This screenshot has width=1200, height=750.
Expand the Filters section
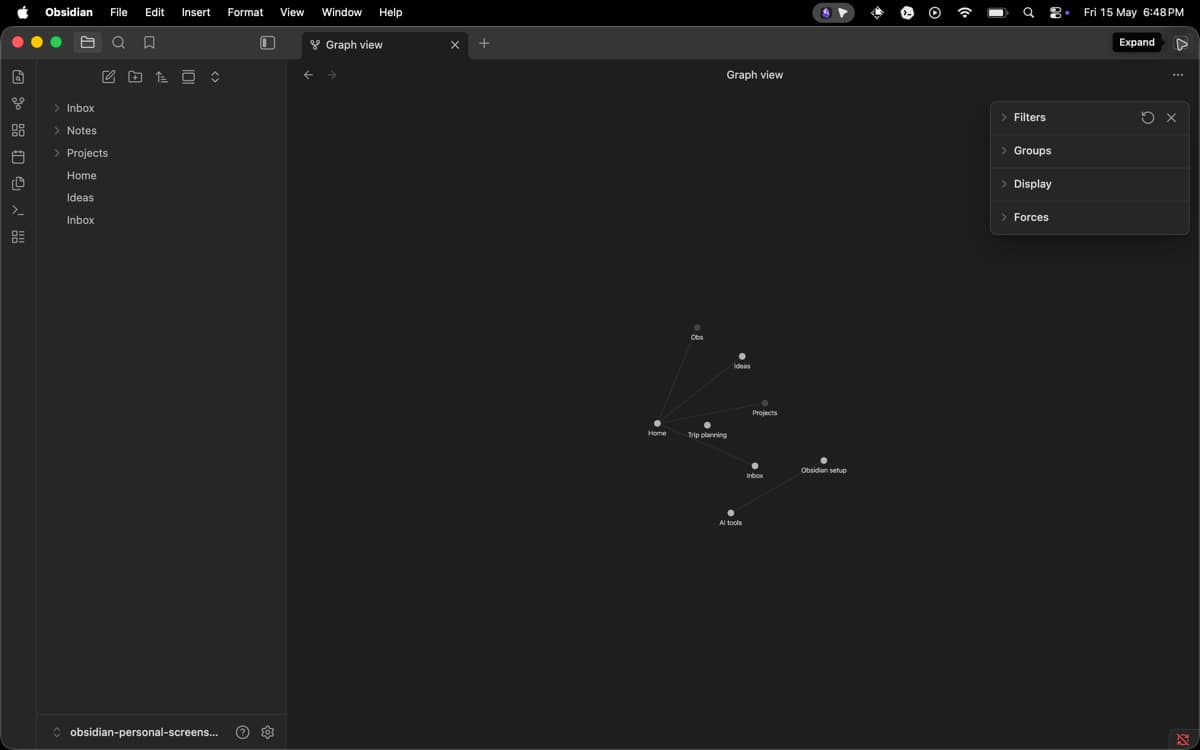(x=1030, y=117)
